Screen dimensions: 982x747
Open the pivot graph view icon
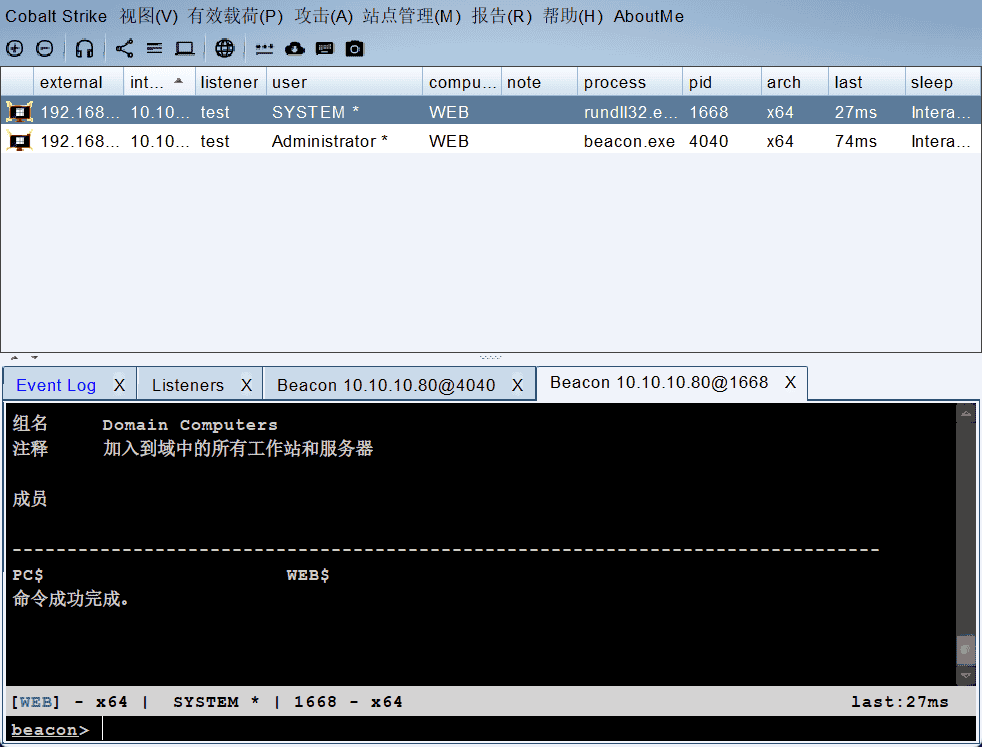pos(123,48)
